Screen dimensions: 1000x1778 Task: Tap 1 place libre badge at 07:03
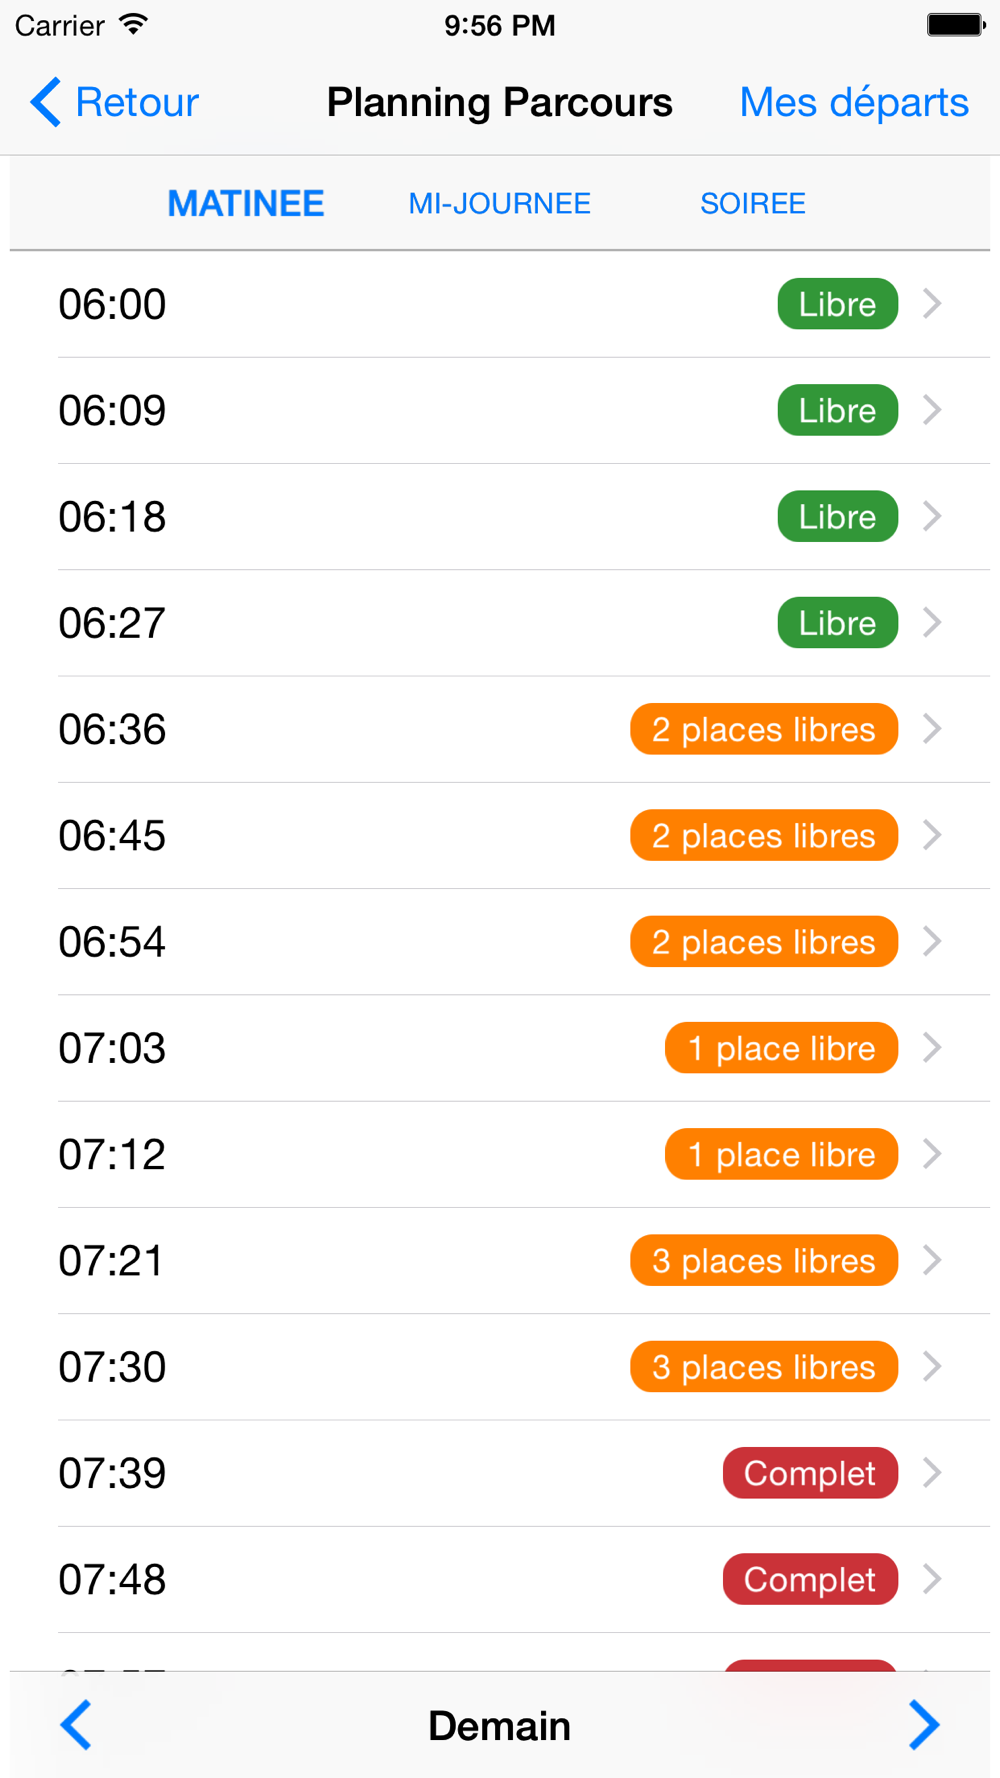coord(781,1048)
